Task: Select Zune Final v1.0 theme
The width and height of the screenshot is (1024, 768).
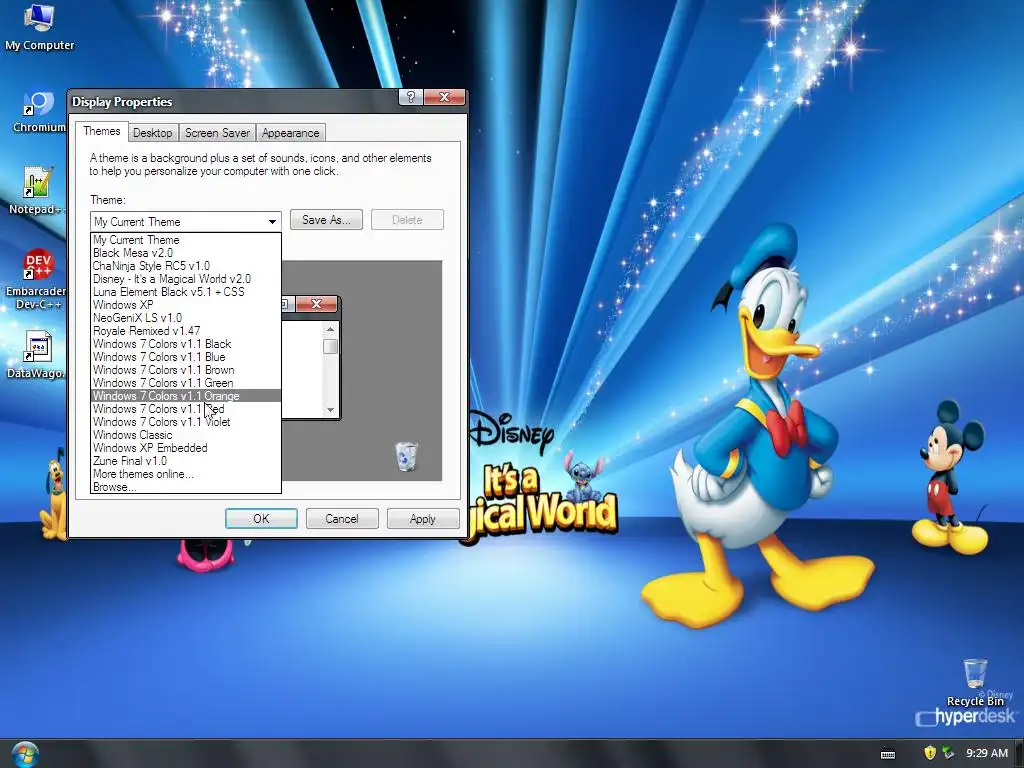Action: coord(185,461)
